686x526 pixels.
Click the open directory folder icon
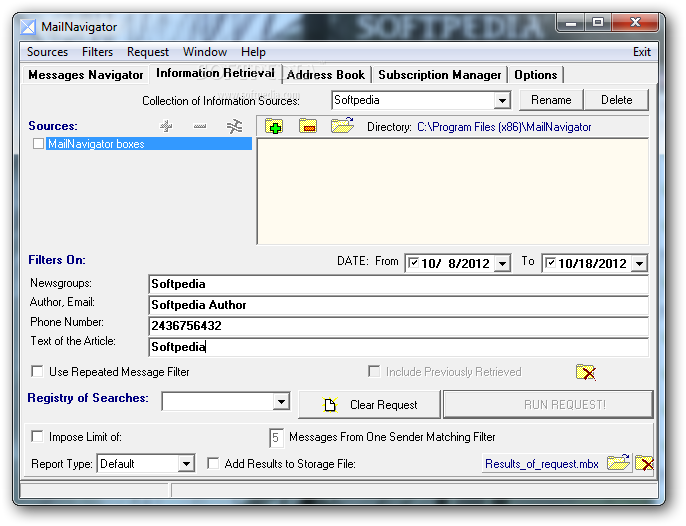342,126
